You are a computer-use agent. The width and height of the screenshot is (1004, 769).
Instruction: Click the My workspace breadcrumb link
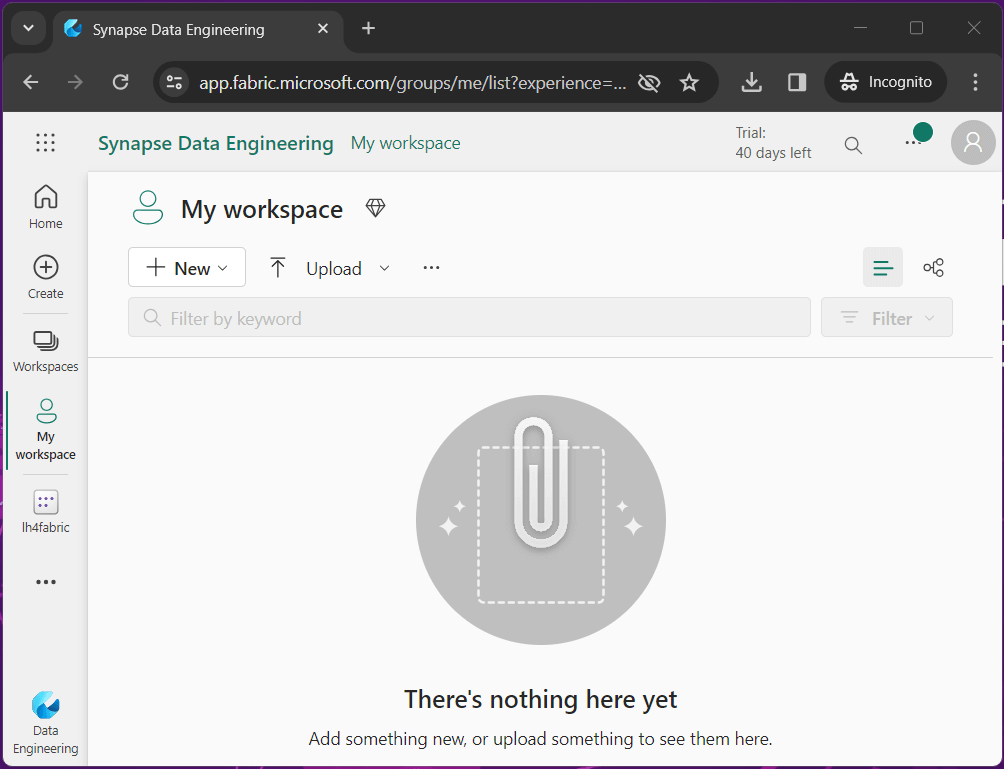coord(405,143)
